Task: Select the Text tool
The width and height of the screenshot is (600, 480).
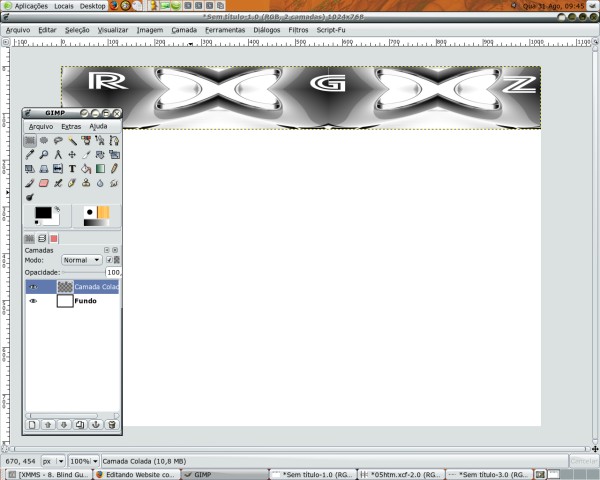Action: coord(72,169)
